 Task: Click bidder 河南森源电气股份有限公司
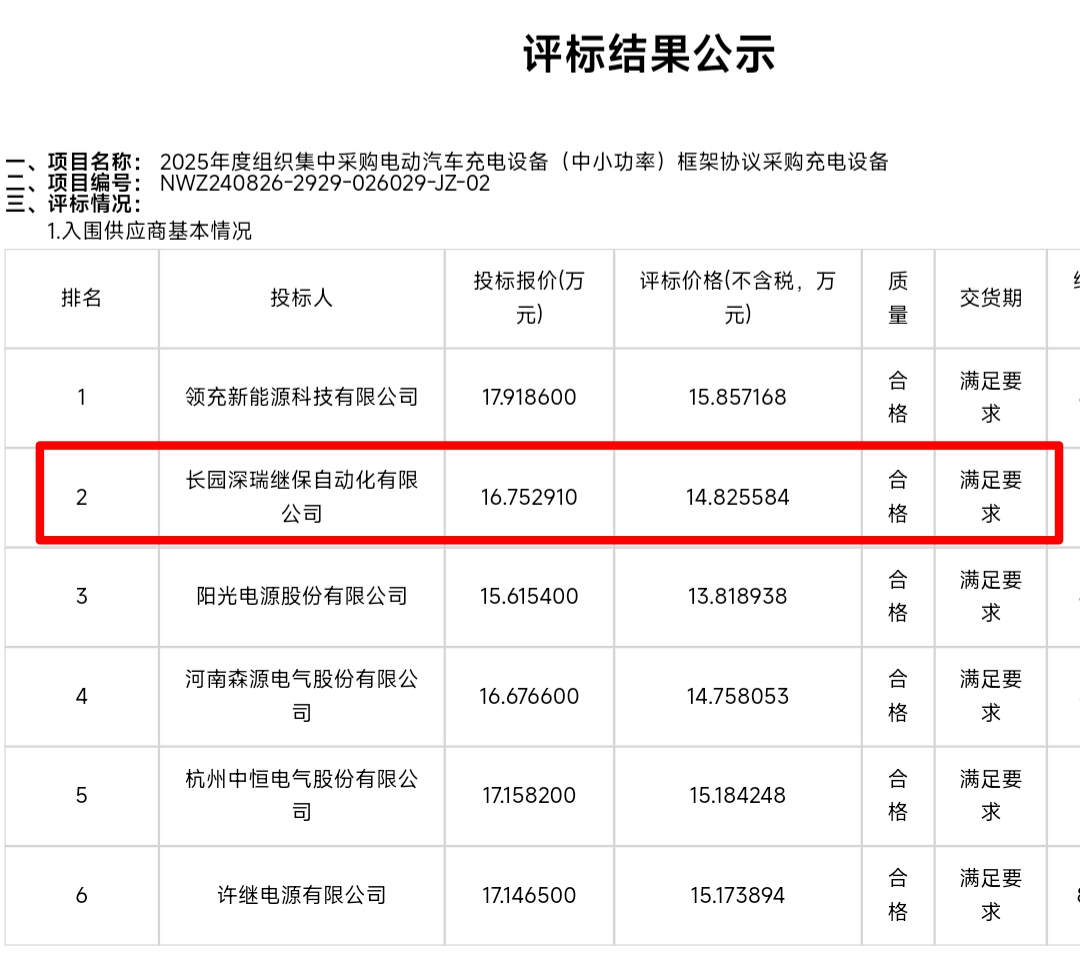pos(302,696)
